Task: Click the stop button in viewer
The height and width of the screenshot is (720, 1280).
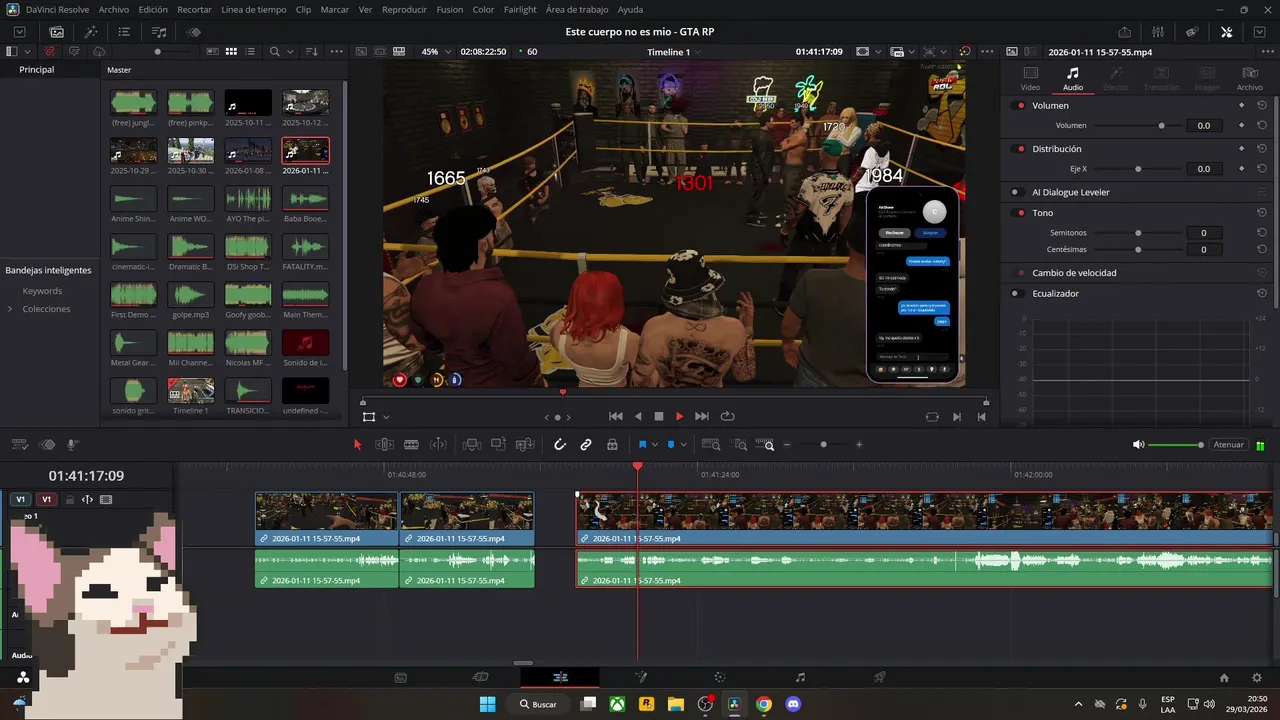Action: (658, 416)
